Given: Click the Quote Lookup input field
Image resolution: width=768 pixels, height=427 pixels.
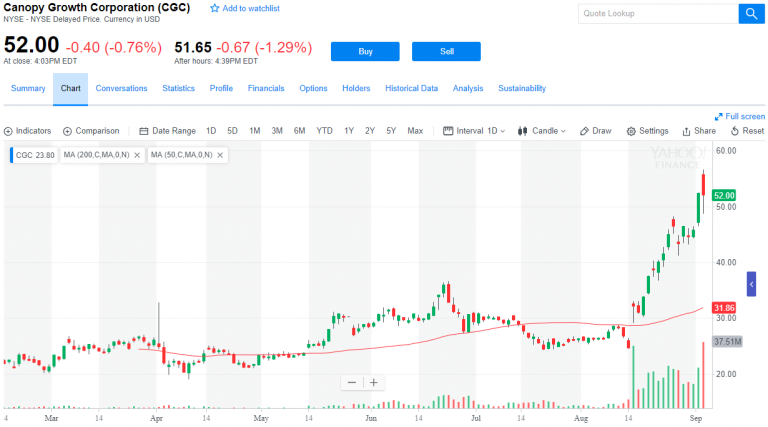Looking at the screenshot, I should click(658, 13).
